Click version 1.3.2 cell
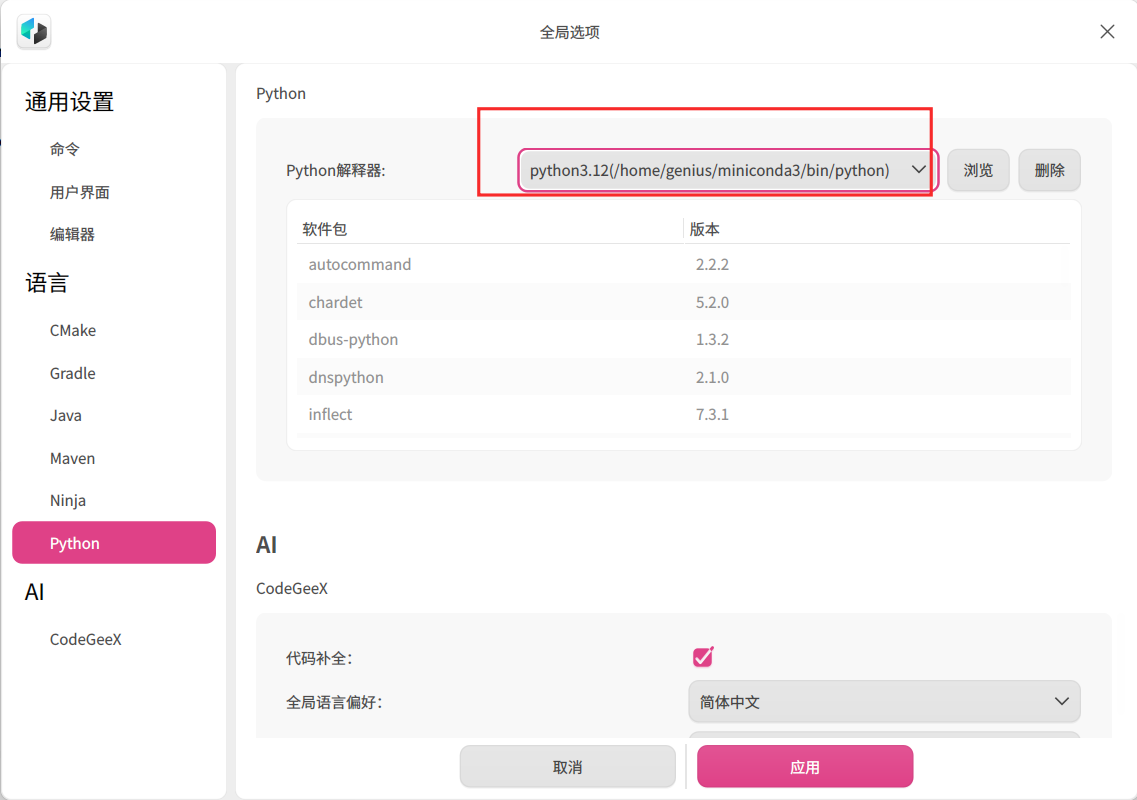 712,339
